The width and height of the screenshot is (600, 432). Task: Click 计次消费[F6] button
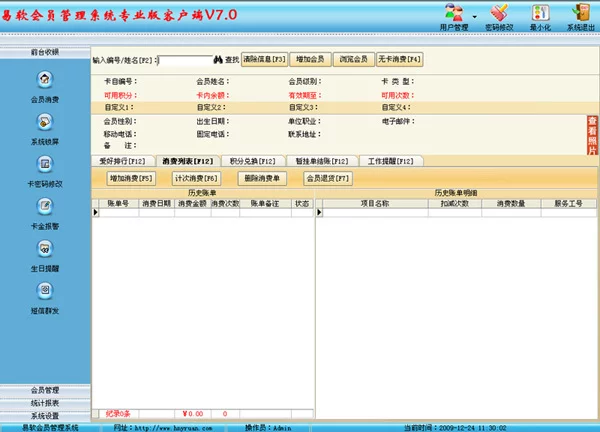[196, 178]
